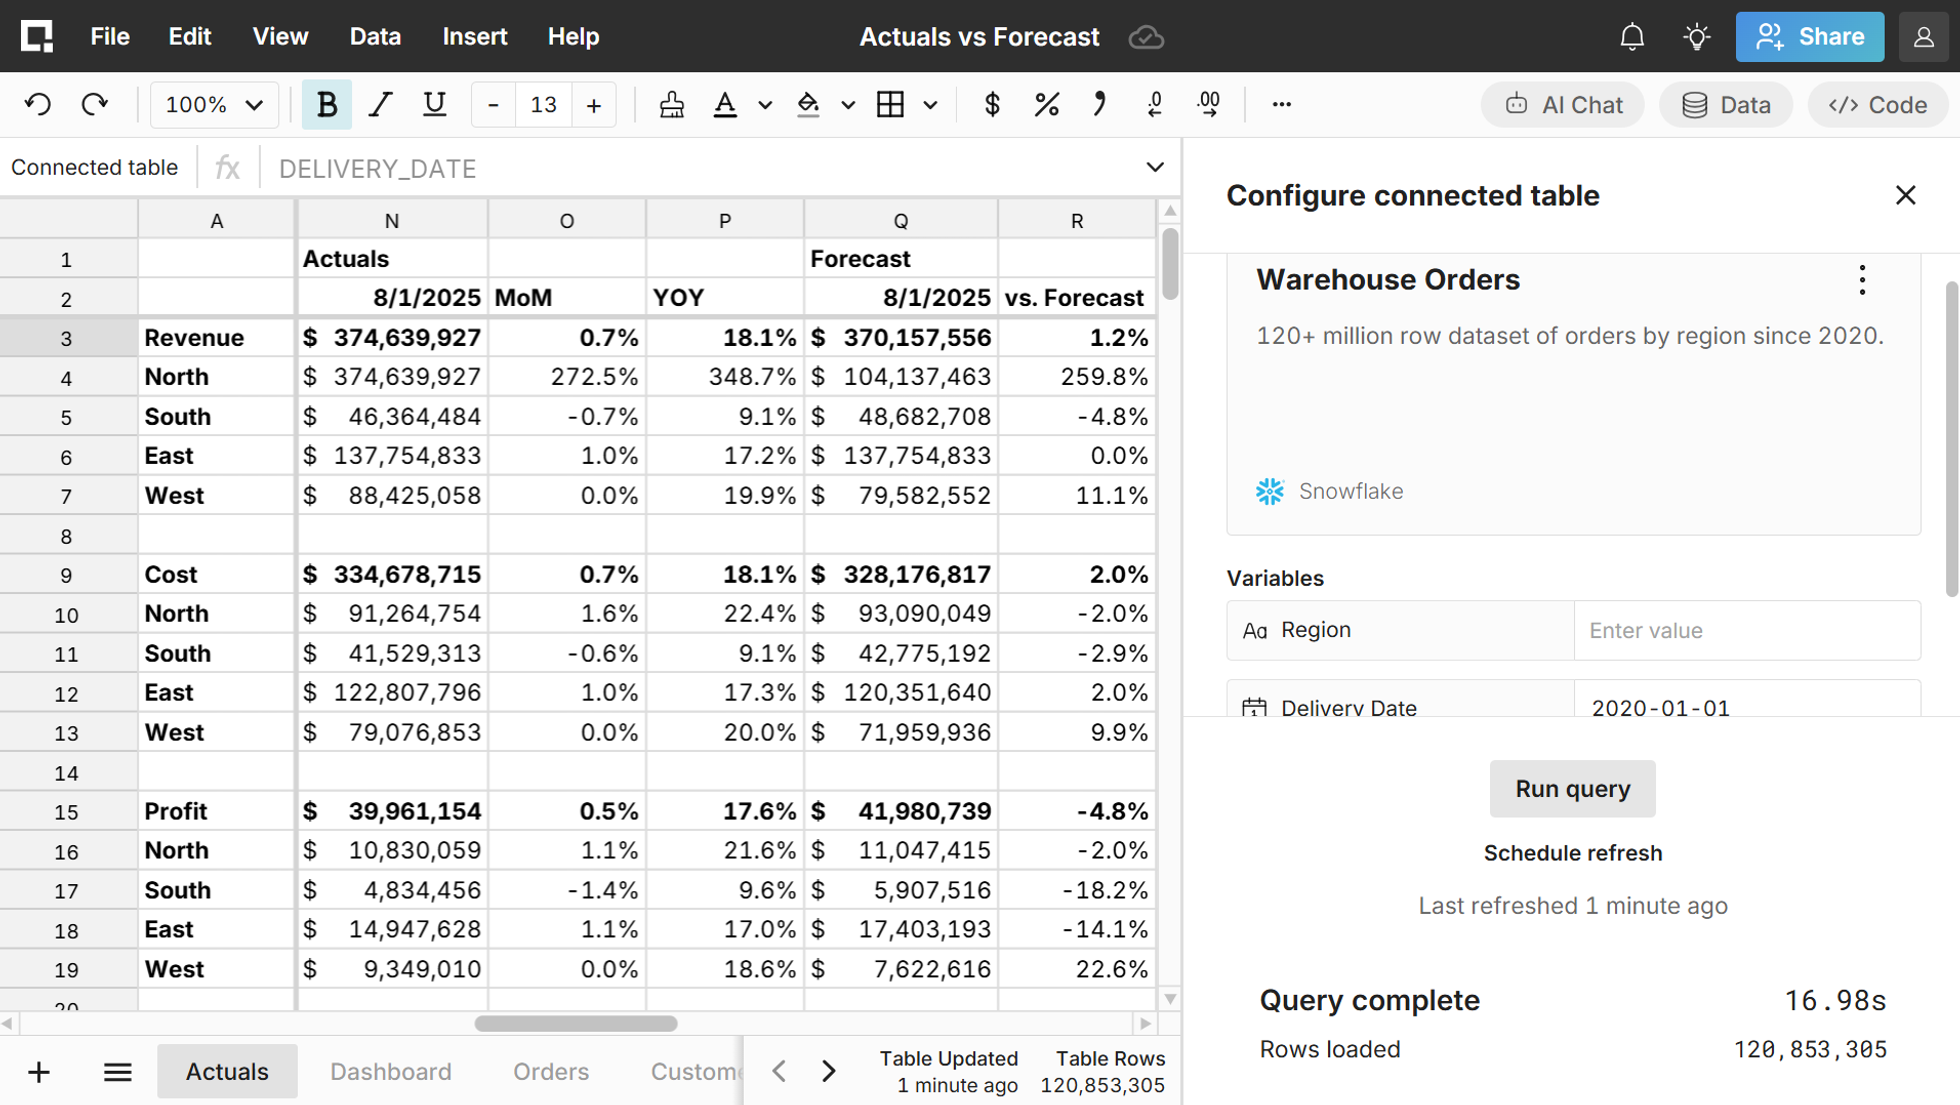Open Warehouse Orders three-dot menu
The height and width of the screenshot is (1105, 1960).
pyautogui.click(x=1862, y=280)
